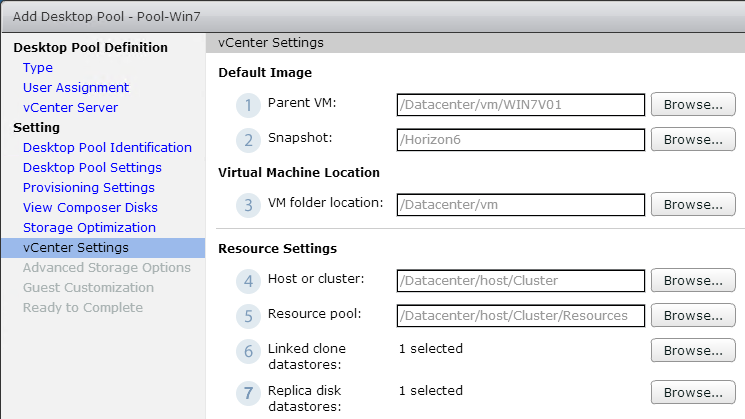Click the Parent VM path field
Image resolution: width=745 pixels, height=419 pixels.
click(x=521, y=105)
